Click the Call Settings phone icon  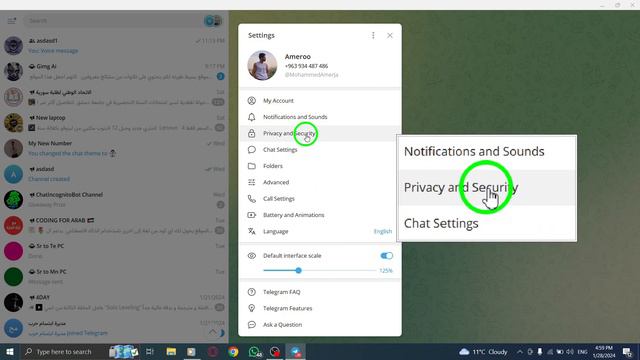tap(252, 199)
